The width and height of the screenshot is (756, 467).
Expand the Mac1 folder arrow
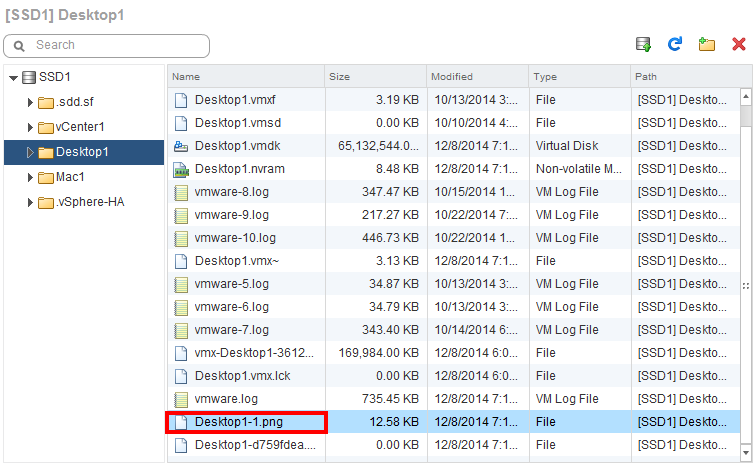pos(30,177)
